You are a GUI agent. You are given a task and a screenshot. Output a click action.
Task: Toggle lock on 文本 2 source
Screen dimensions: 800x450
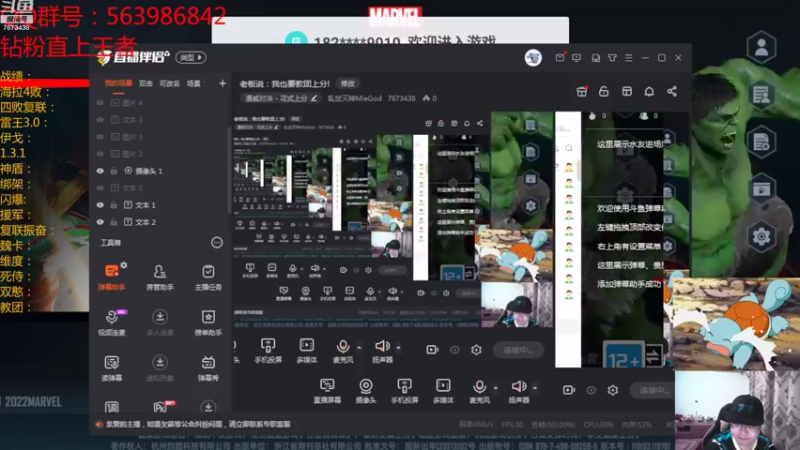[114, 222]
